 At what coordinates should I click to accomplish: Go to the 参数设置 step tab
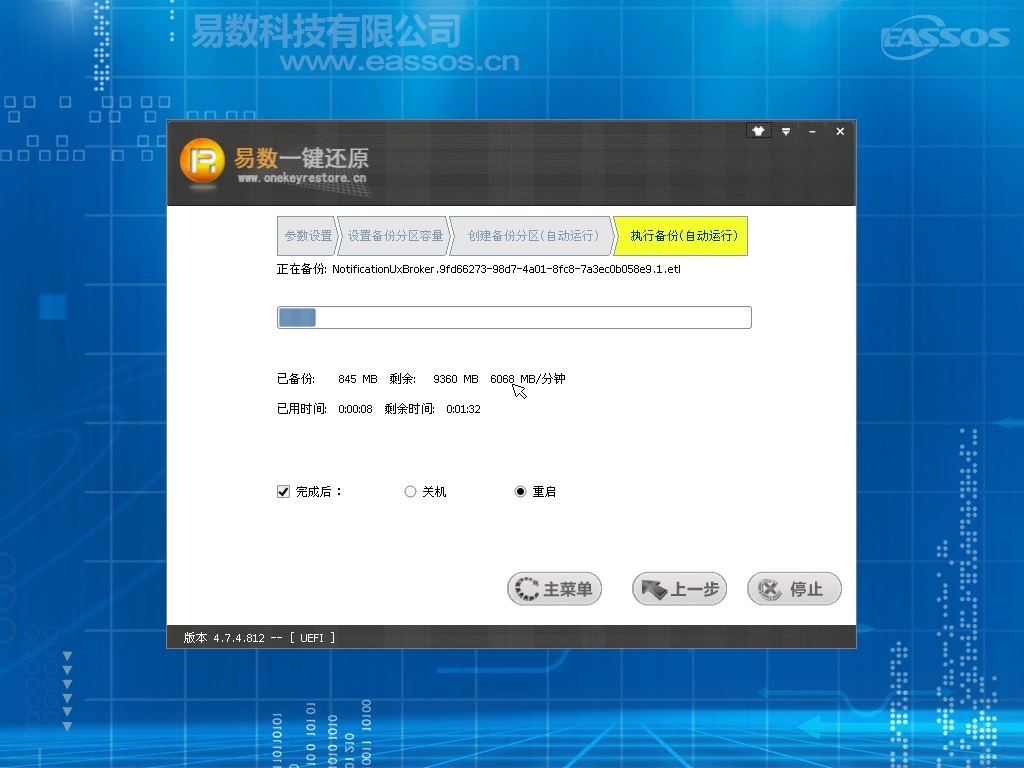[x=307, y=236]
